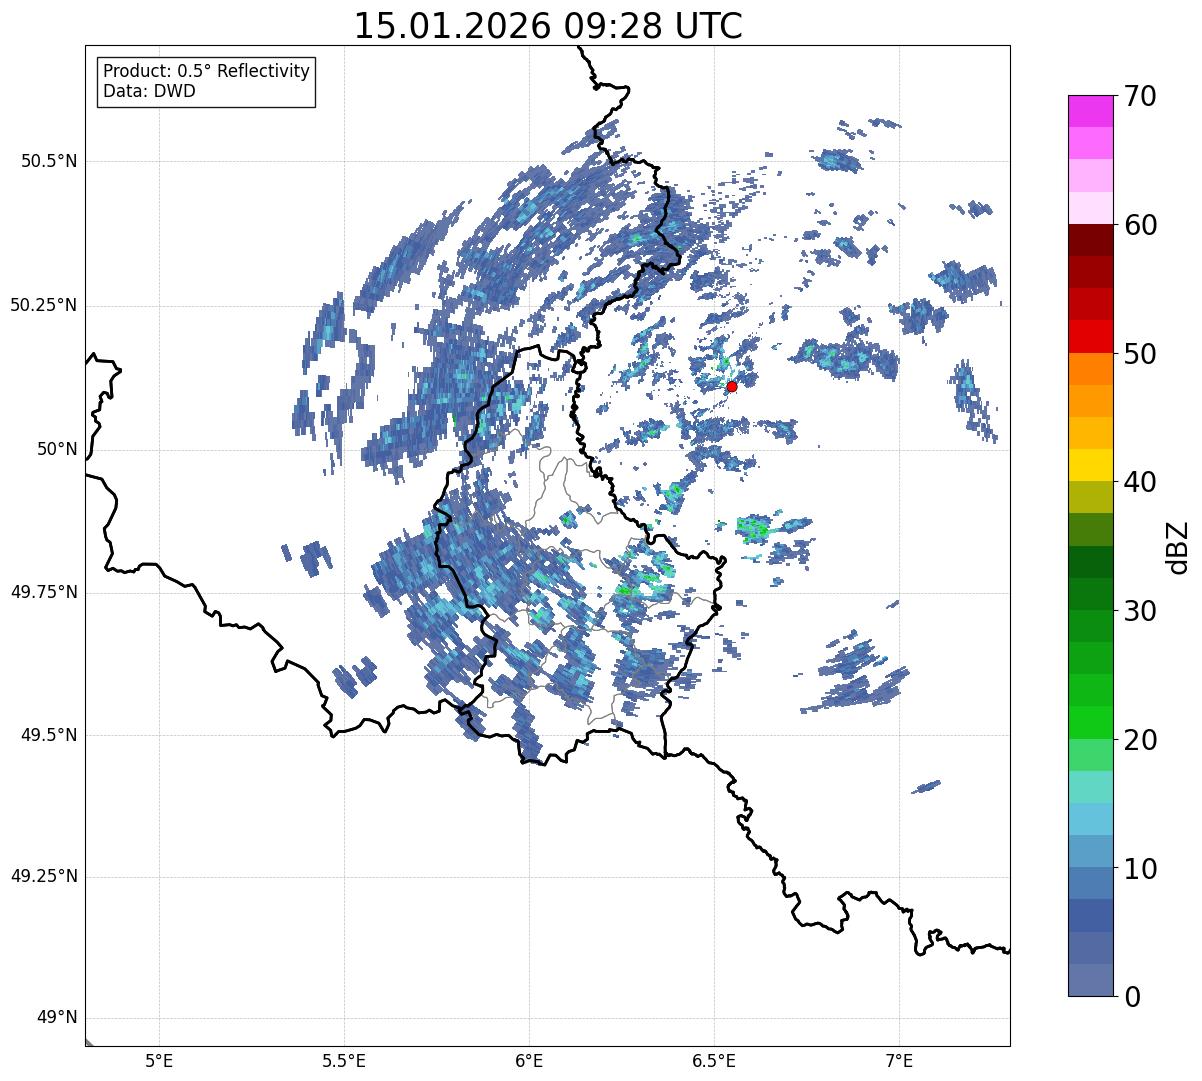The width and height of the screenshot is (1202, 1081).
Task: Click the colorbar tick label 0
Action: 1131,997
